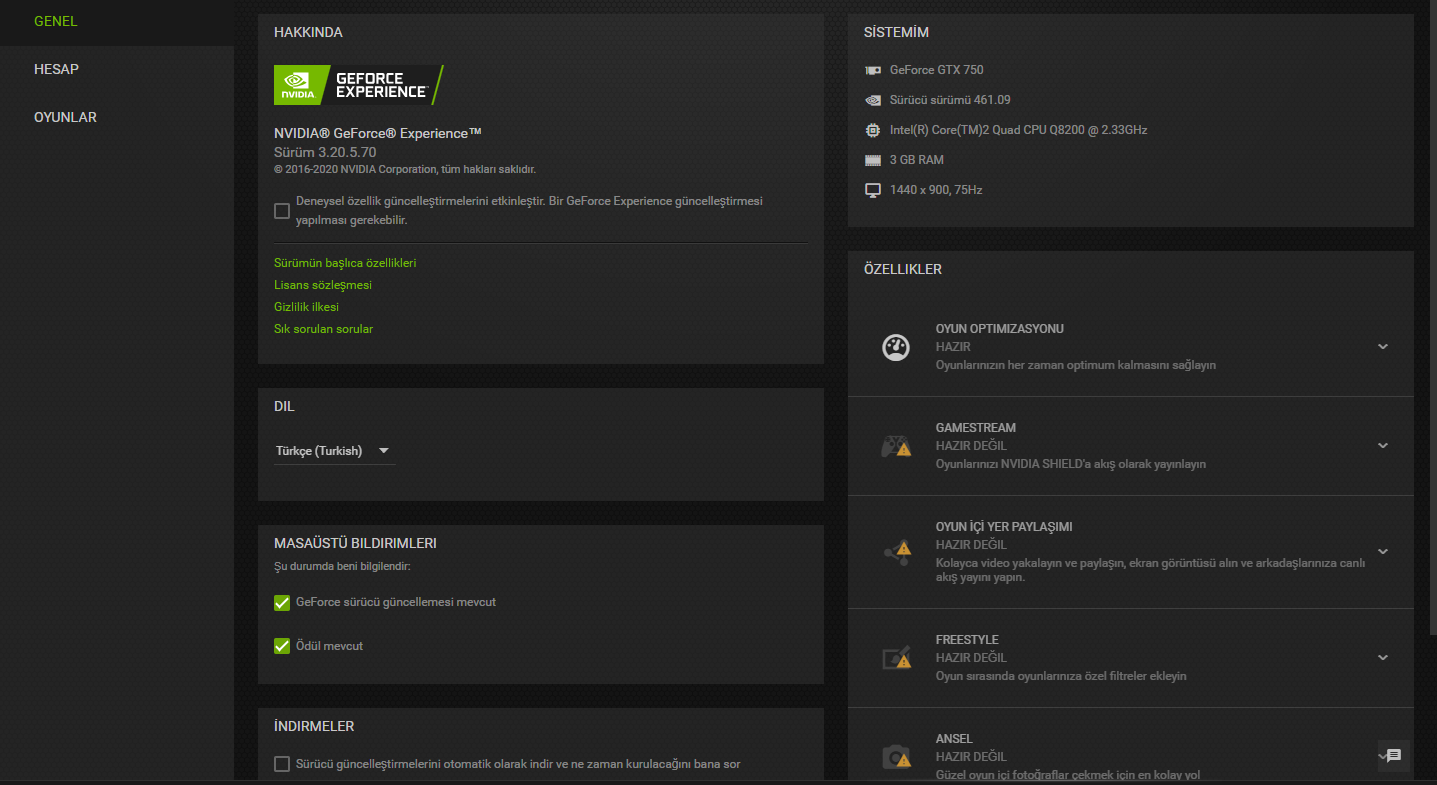
Task: Expand the GameStream feature chevron
Action: [x=1383, y=446]
